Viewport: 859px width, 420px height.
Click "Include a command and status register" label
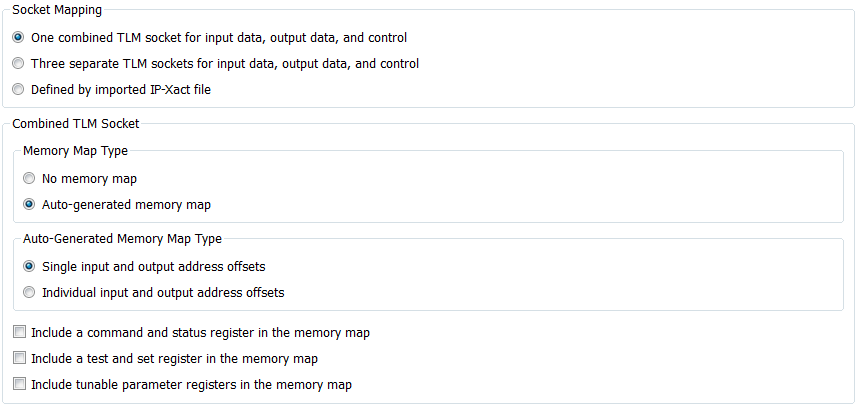(x=201, y=332)
